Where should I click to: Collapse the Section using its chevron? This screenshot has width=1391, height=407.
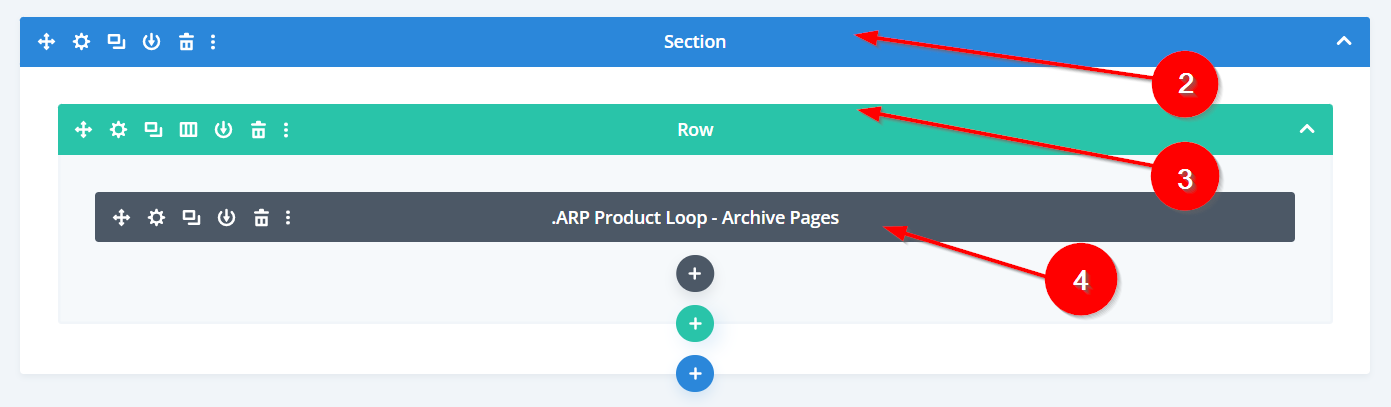point(1344,42)
